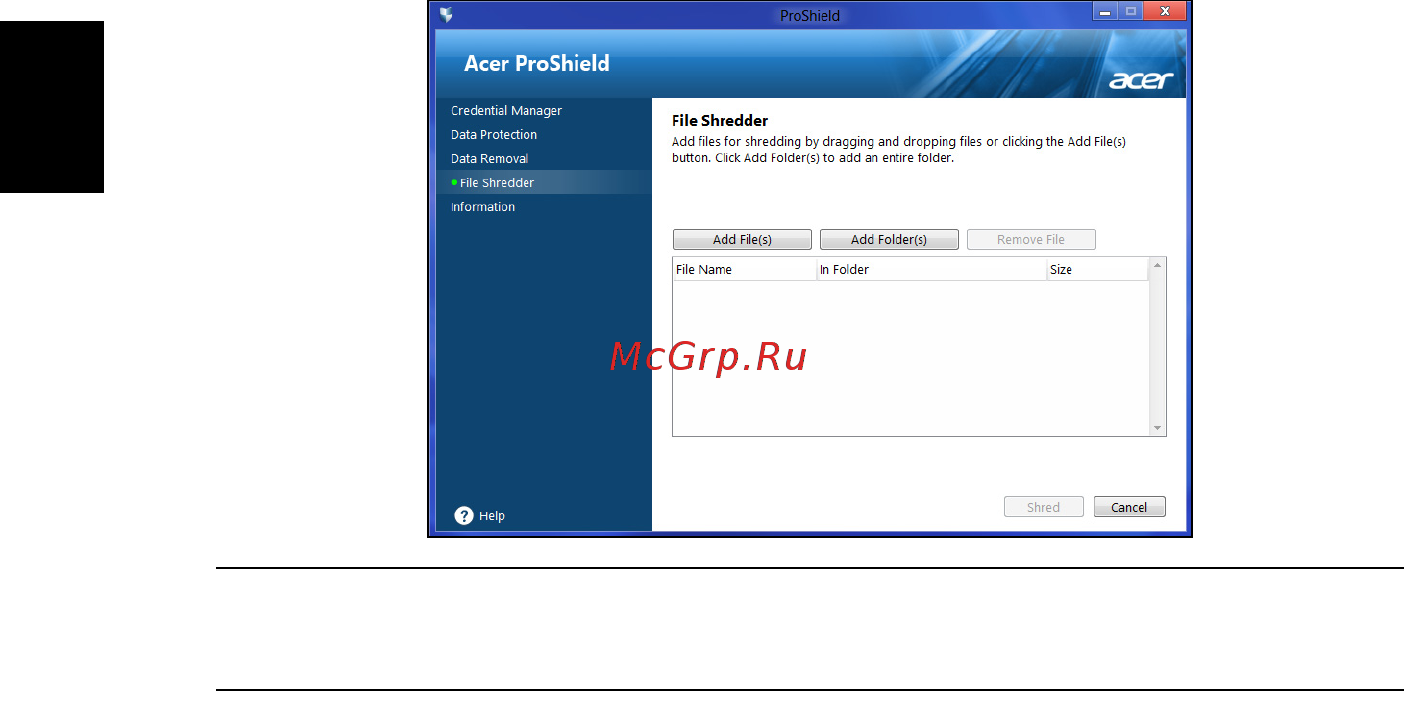Click the file list scrollbar down arrow
Image resolution: width=1404 pixels, height=710 pixels.
(1158, 428)
